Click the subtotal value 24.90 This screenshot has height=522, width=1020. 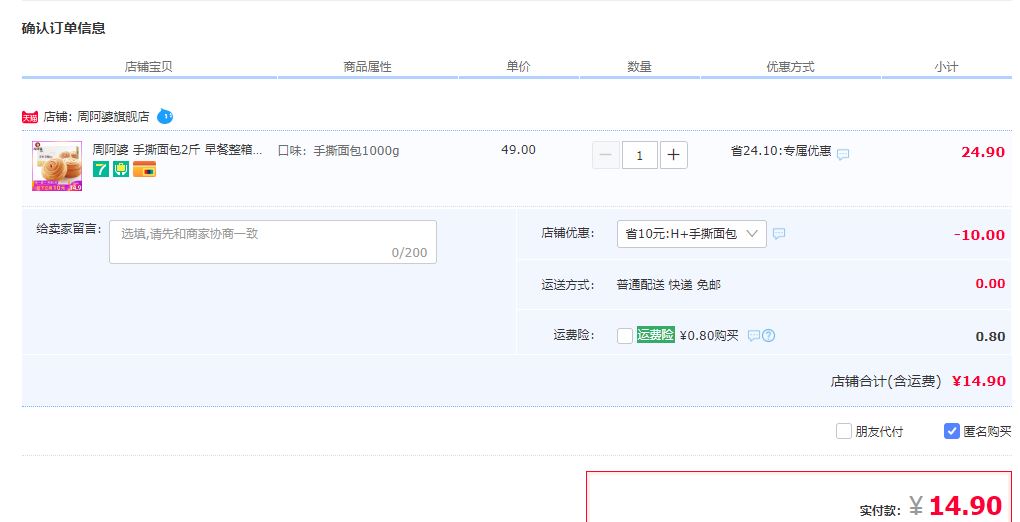[983, 152]
